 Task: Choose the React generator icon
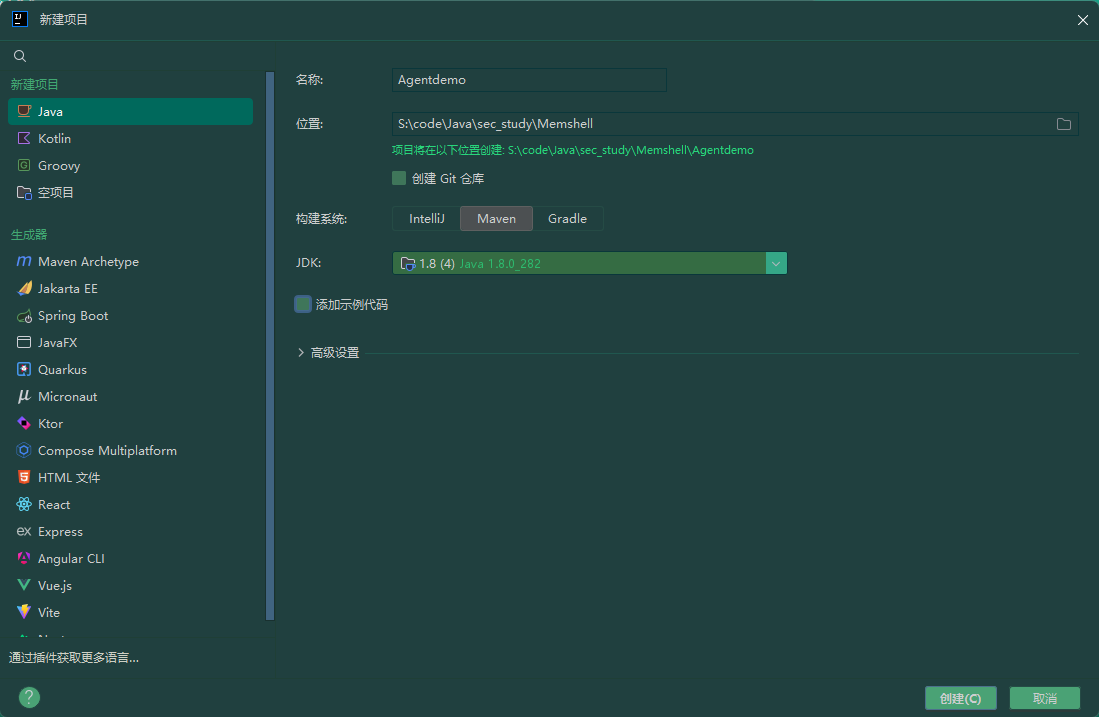tap(24, 505)
